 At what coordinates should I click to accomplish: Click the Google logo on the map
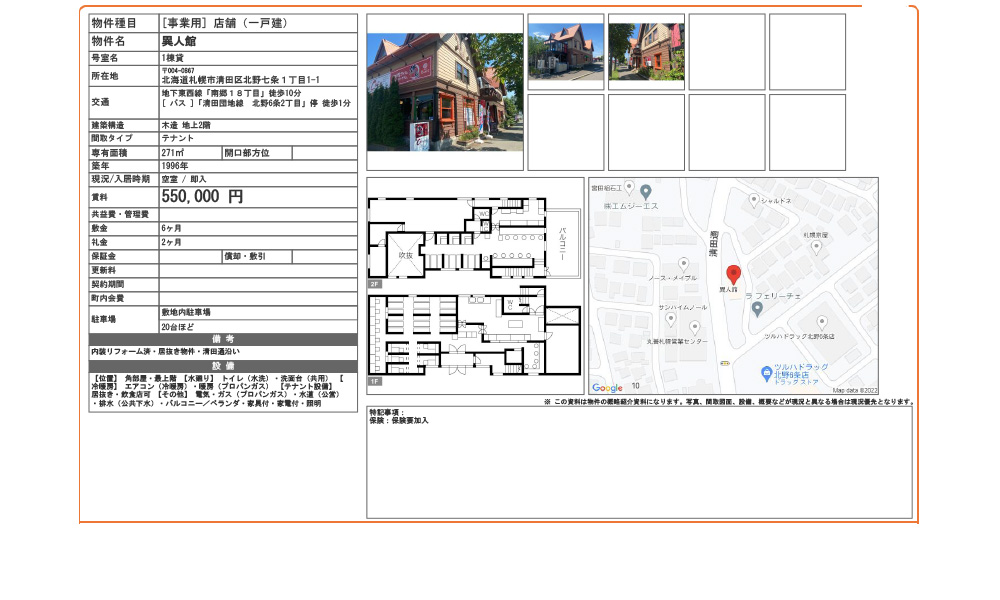(x=607, y=386)
